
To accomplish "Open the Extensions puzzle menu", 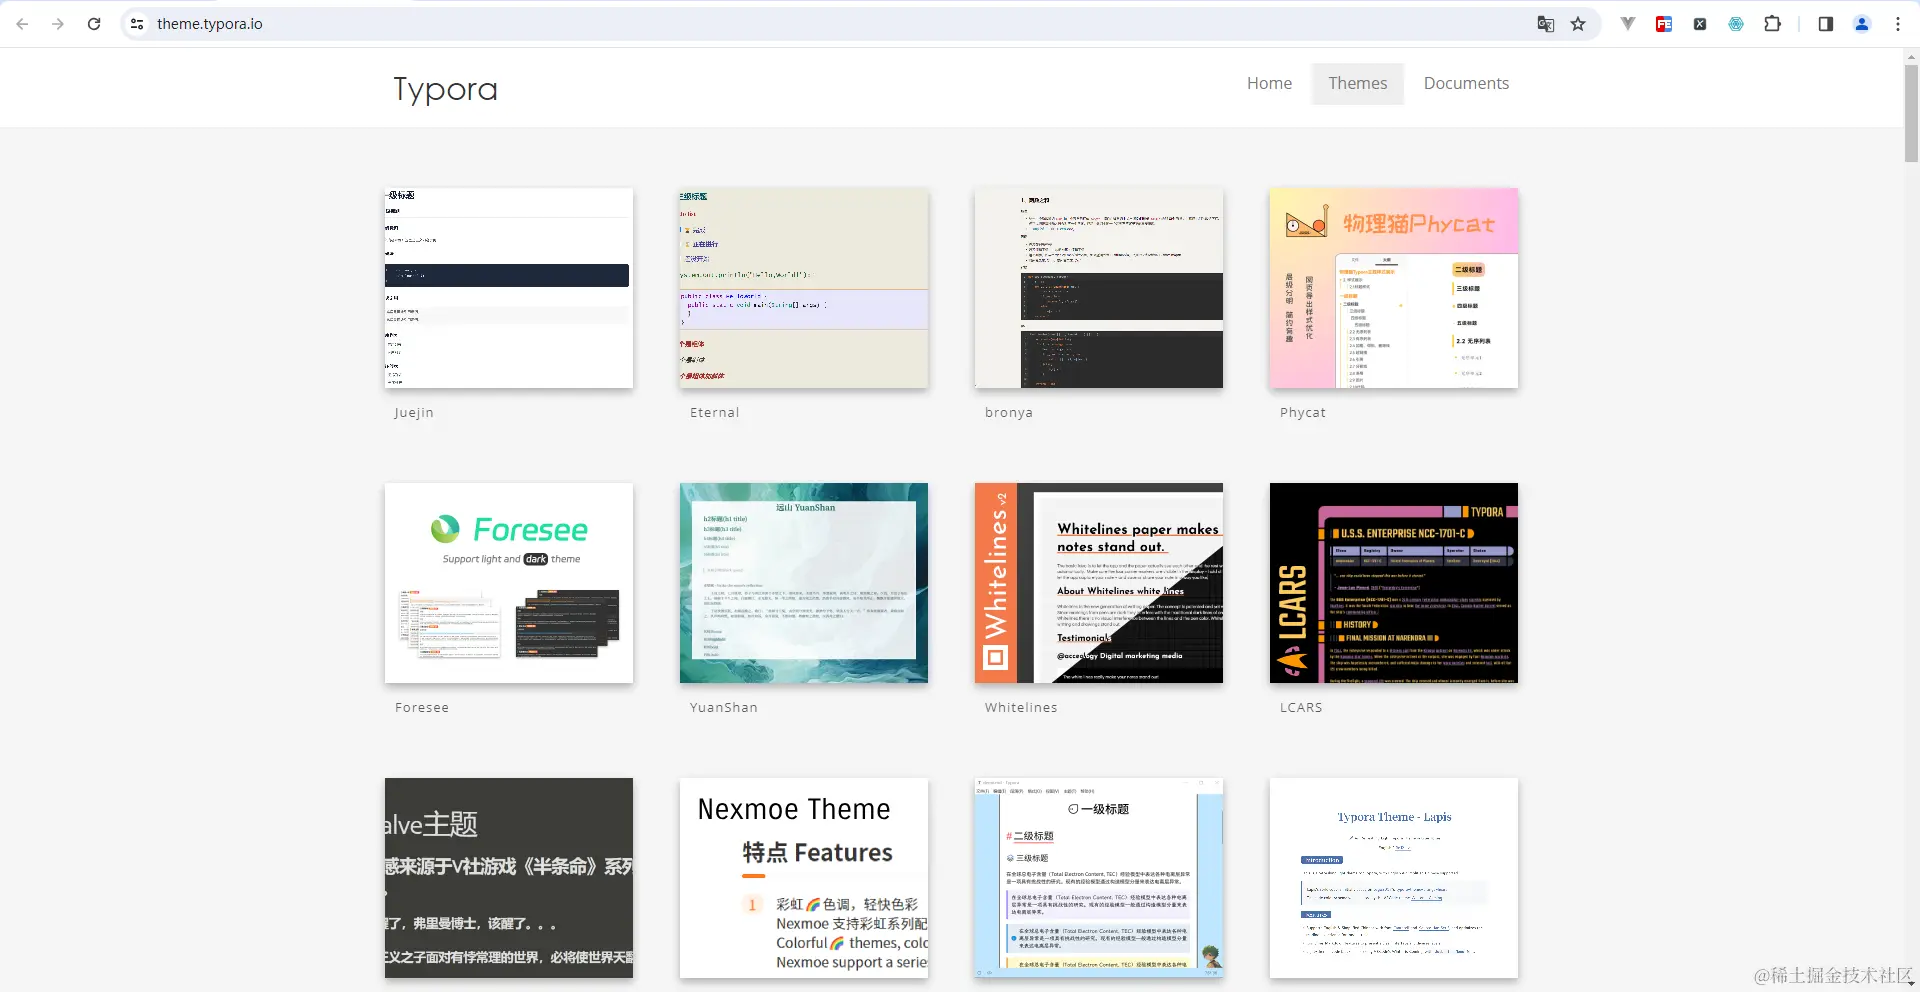I will click(x=1772, y=24).
